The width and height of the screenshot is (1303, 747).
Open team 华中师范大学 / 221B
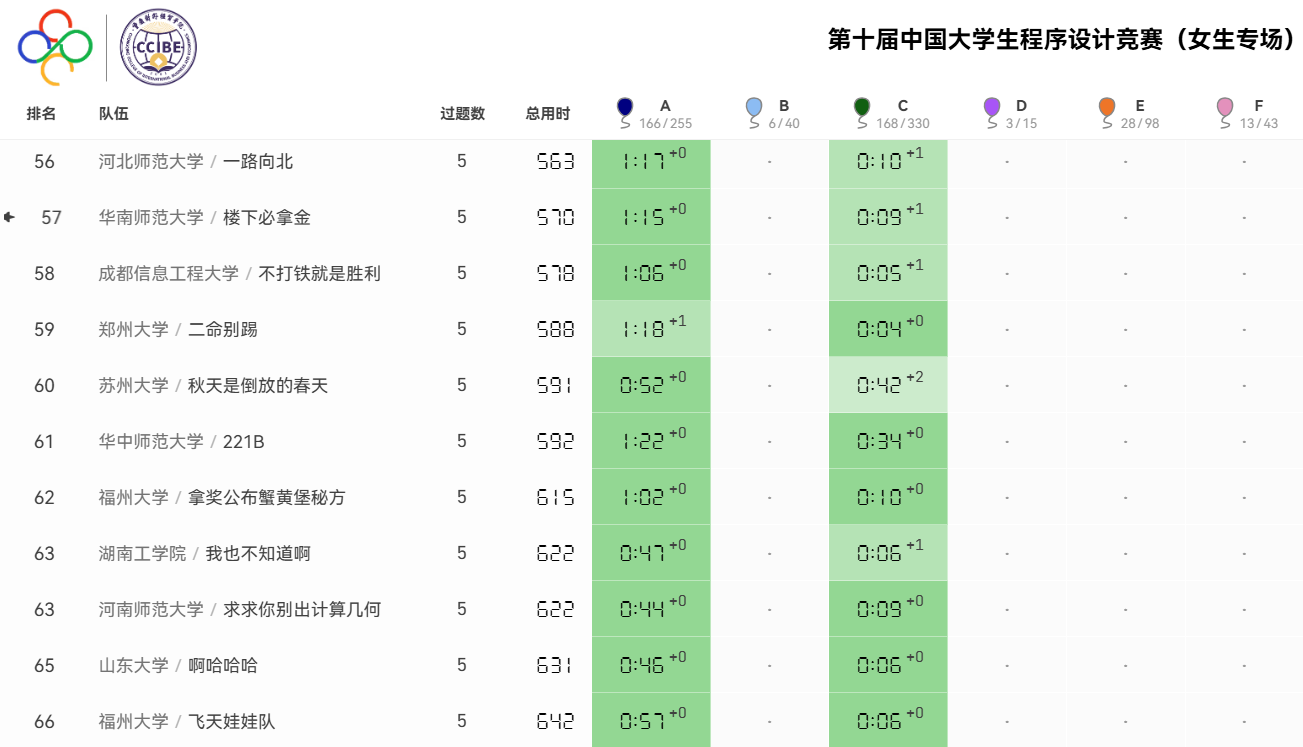click(x=181, y=441)
